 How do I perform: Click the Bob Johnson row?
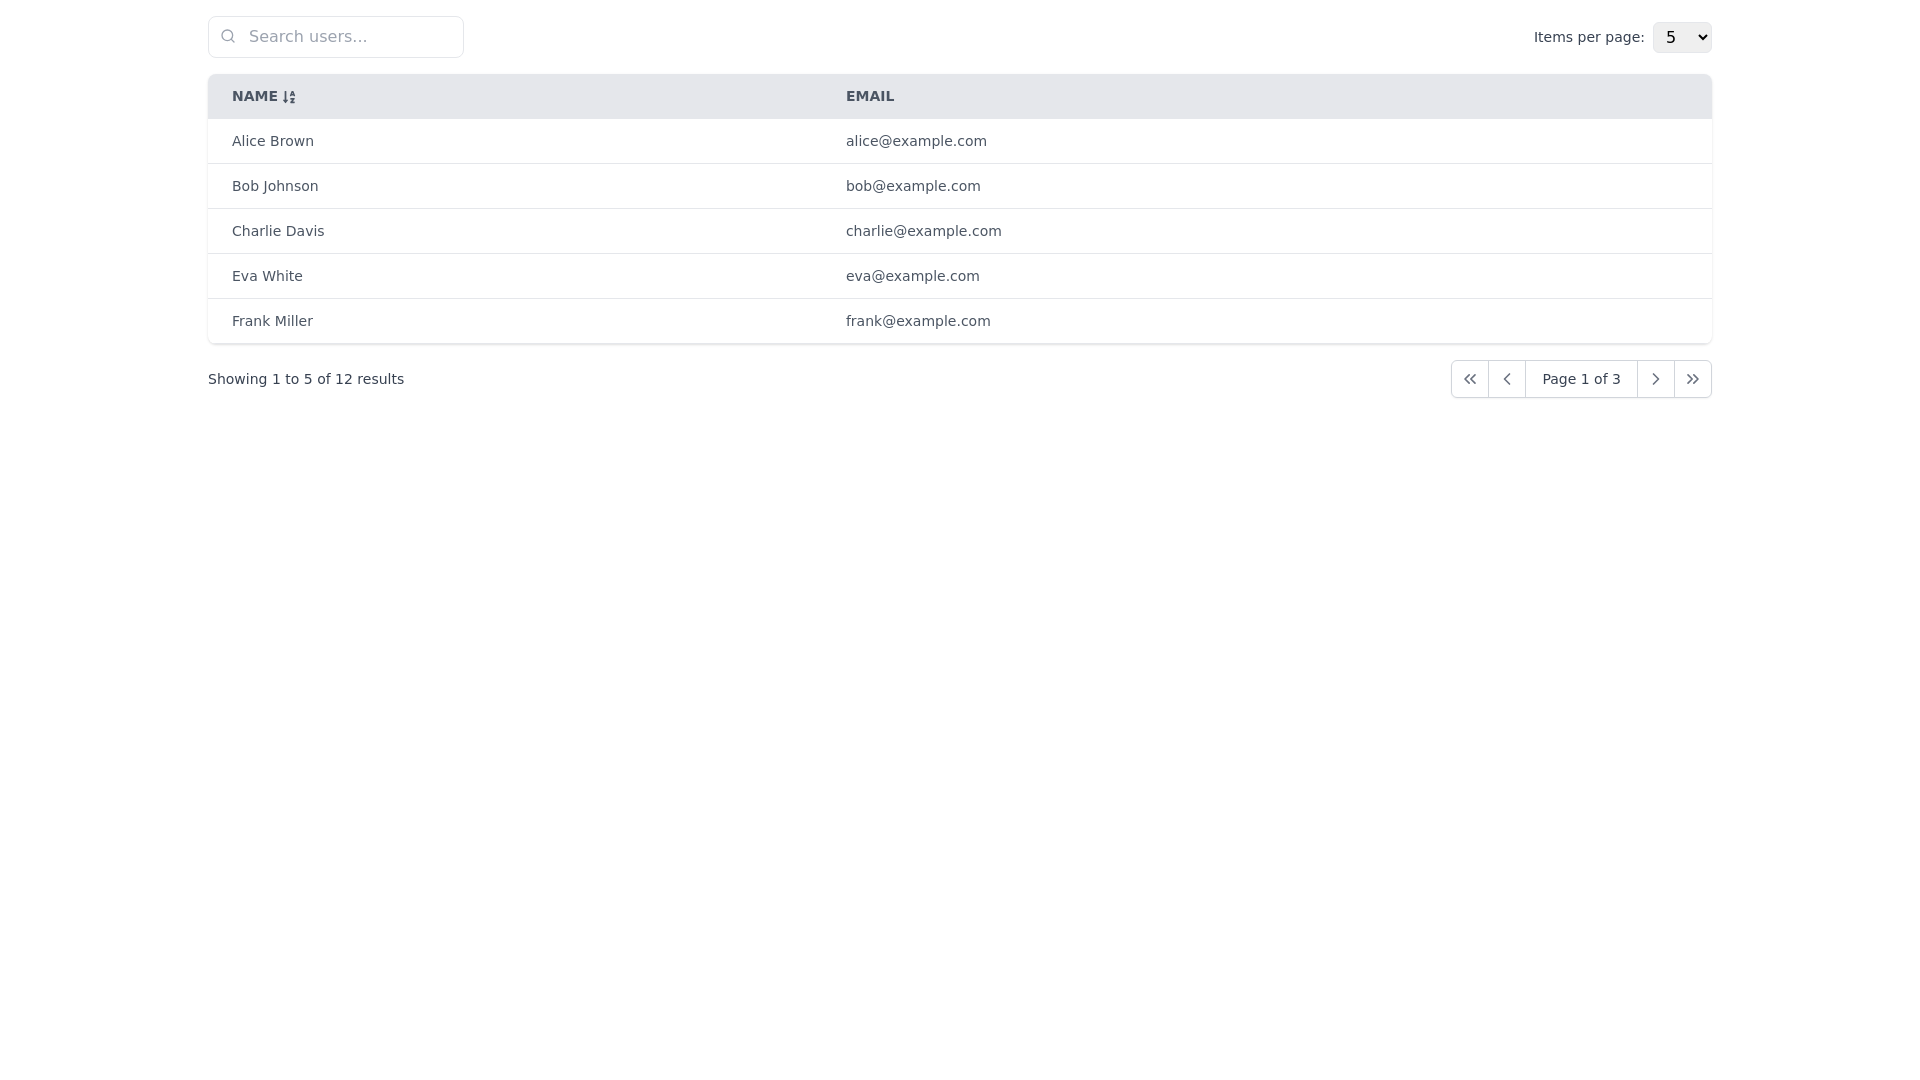(600, 186)
